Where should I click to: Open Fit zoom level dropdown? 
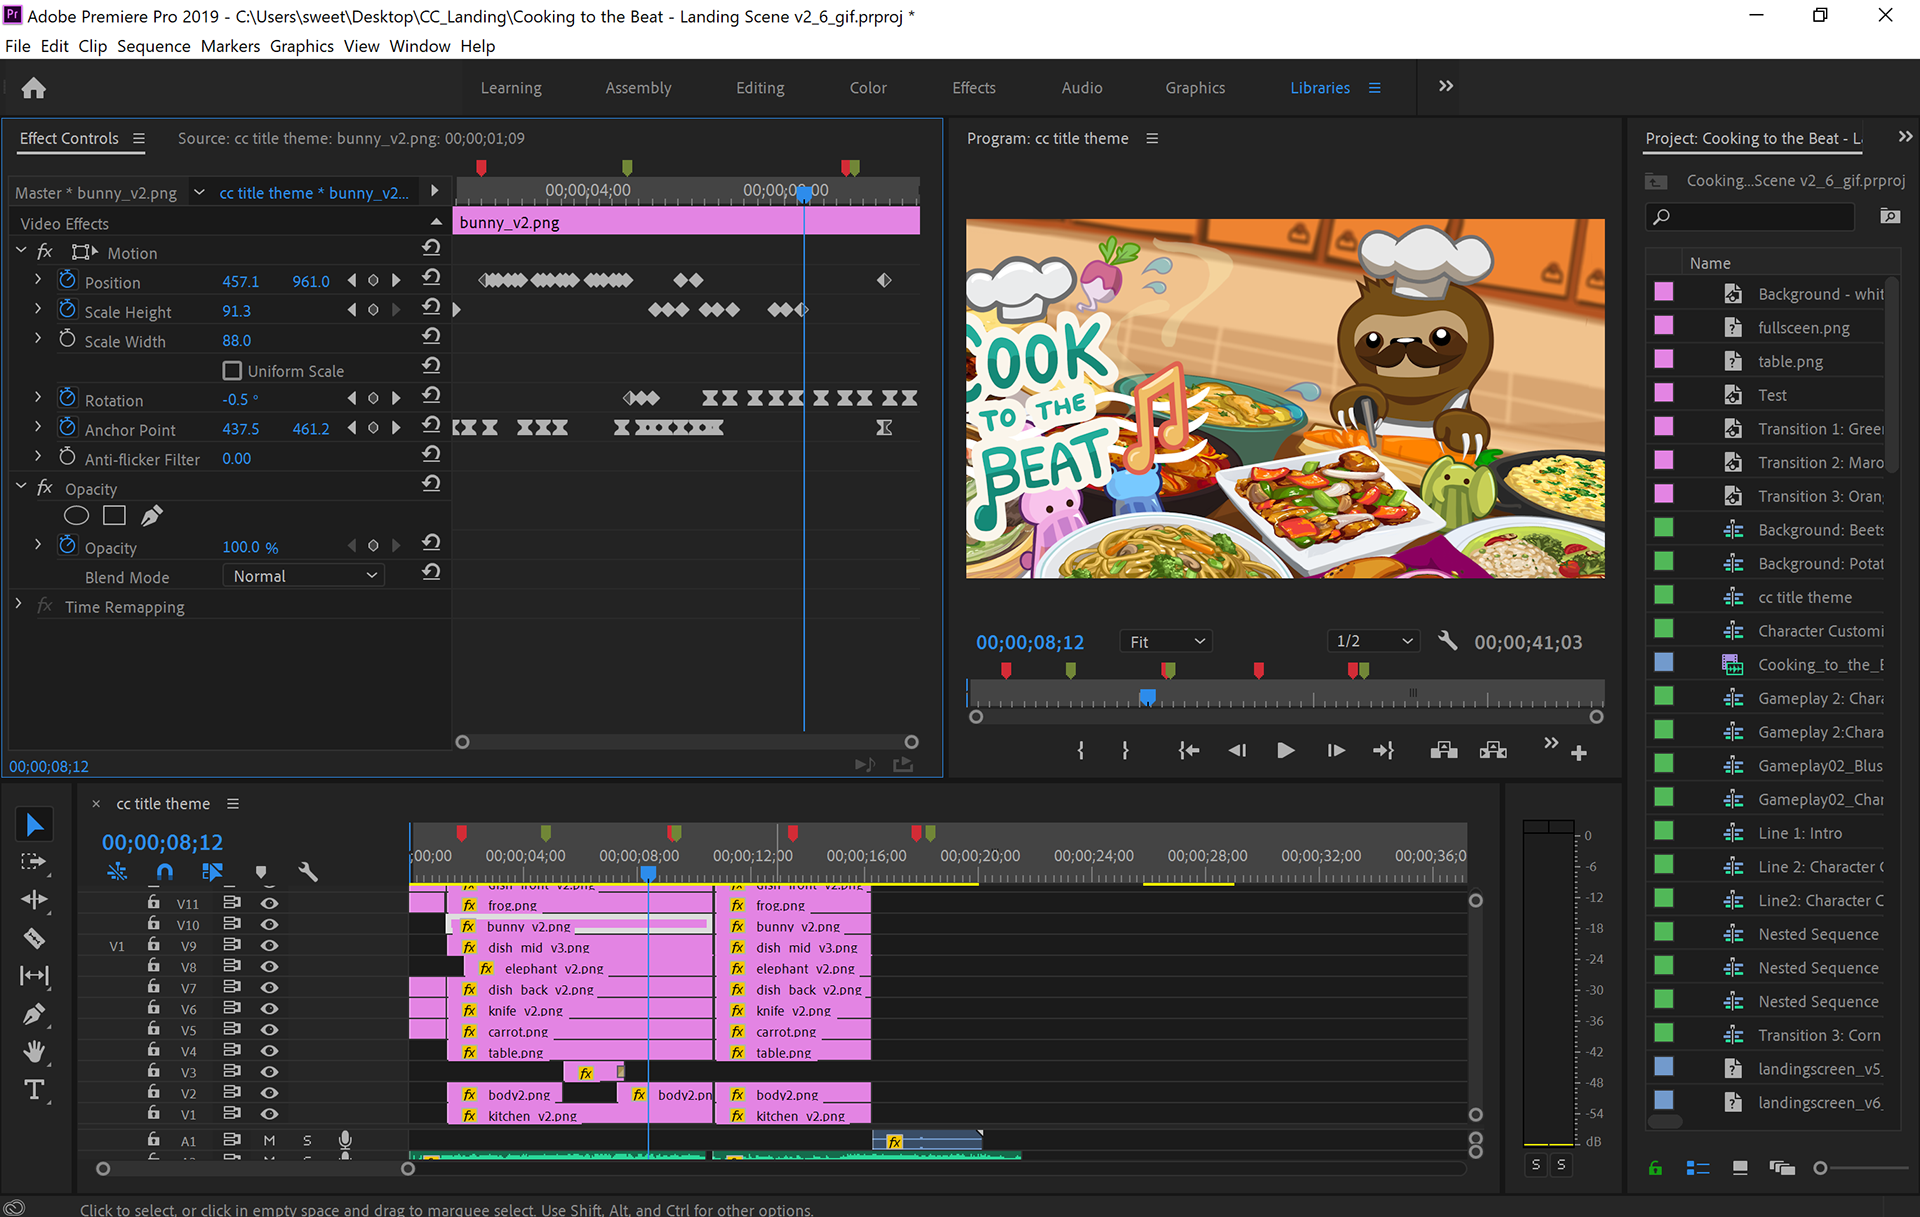pyautogui.click(x=1167, y=641)
